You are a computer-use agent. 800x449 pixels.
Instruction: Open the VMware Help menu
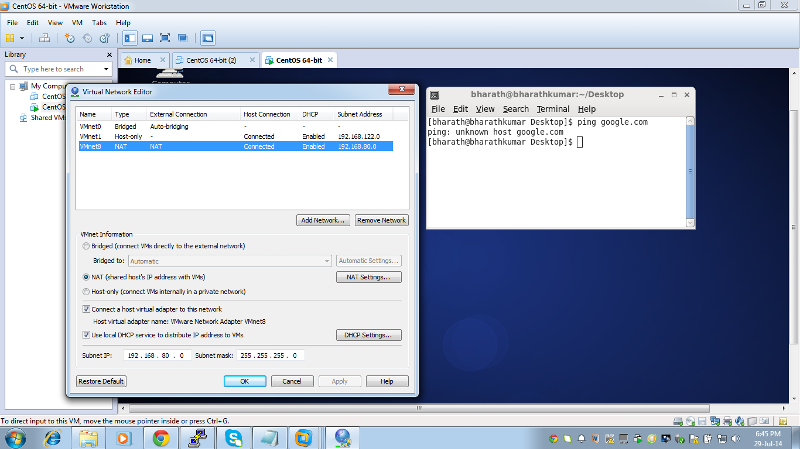[x=123, y=22]
